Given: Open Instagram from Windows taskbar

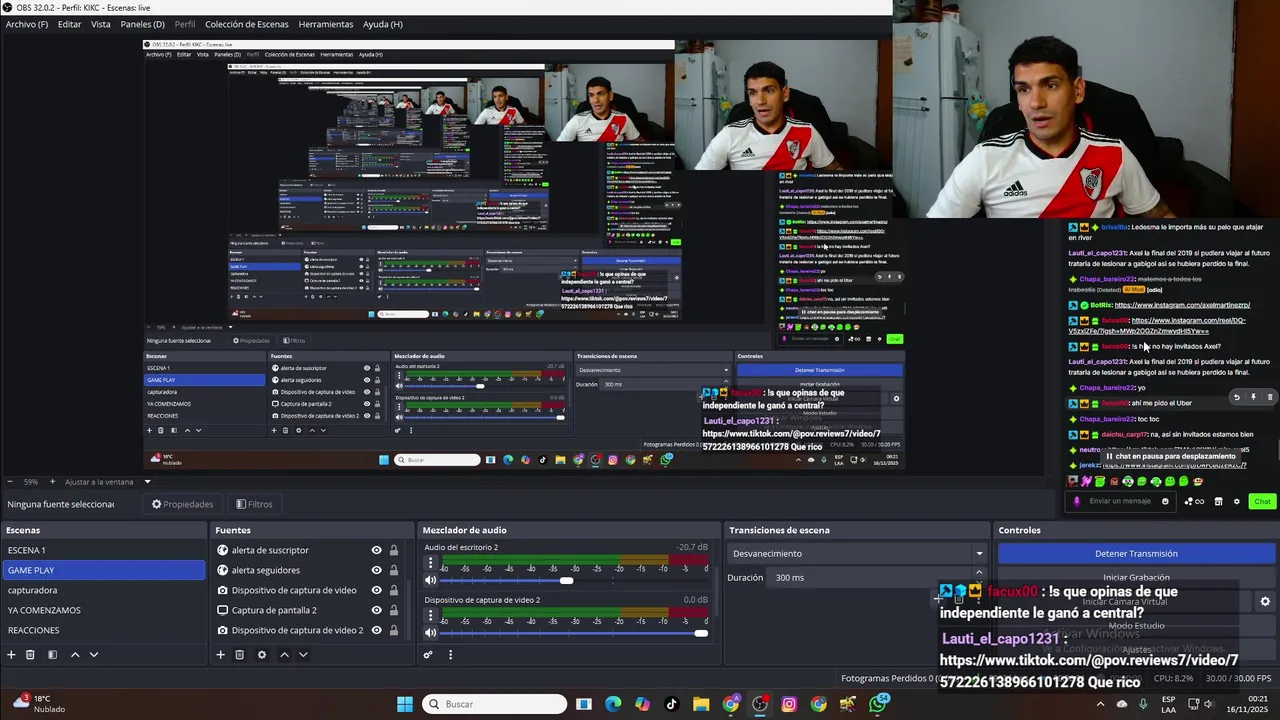Looking at the screenshot, I should point(789,704).
